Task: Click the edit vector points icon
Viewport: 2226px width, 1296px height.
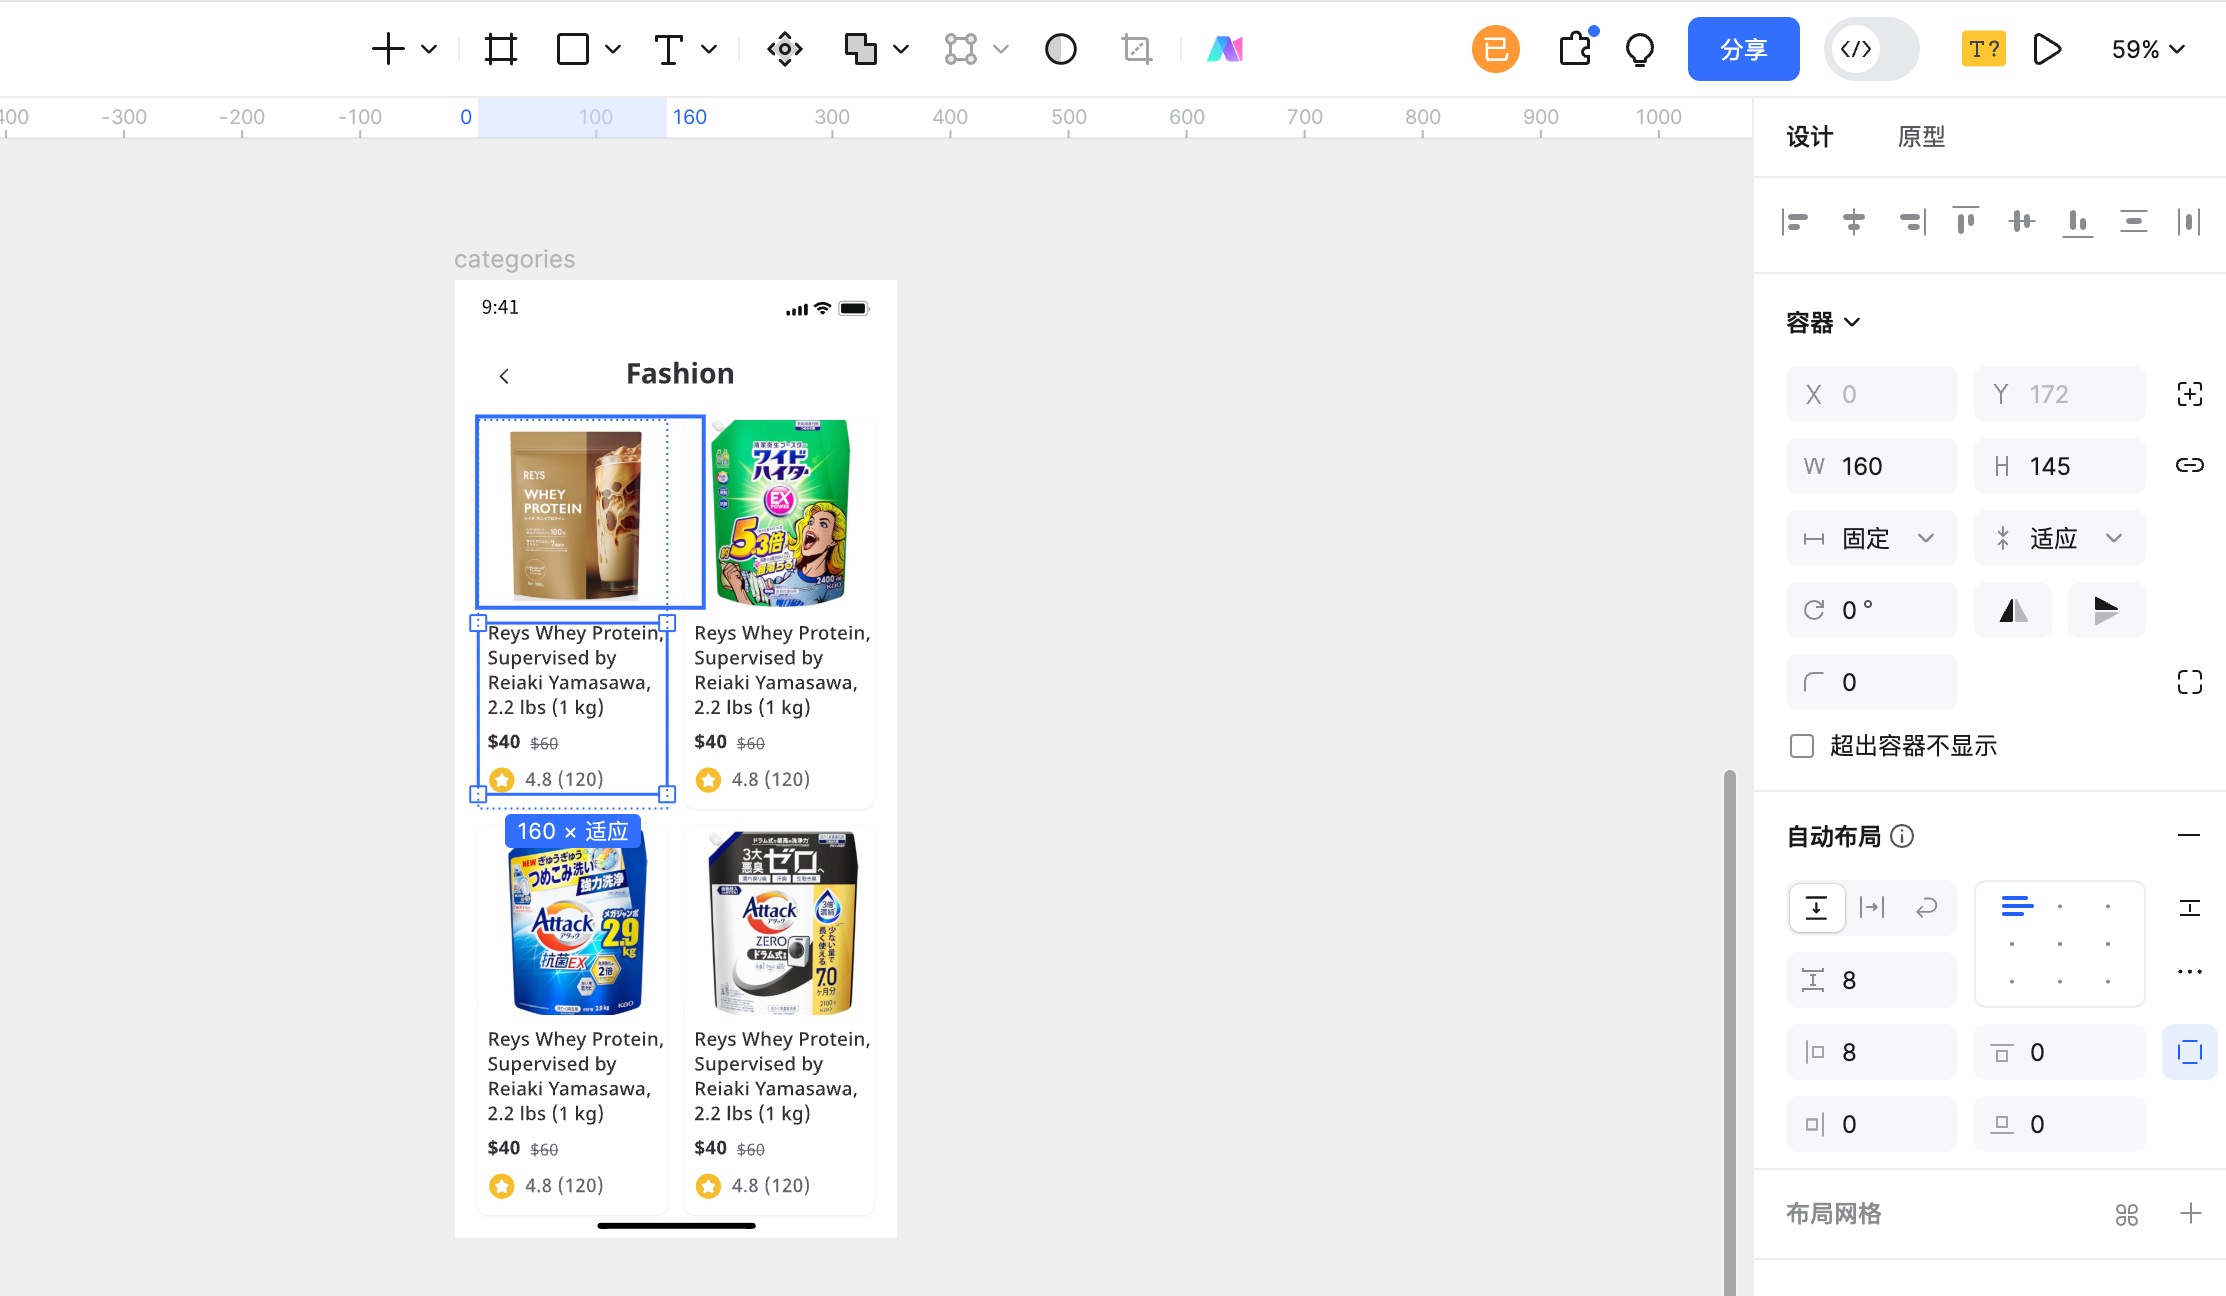Action: pyautogui.click(x=961, y=49)
